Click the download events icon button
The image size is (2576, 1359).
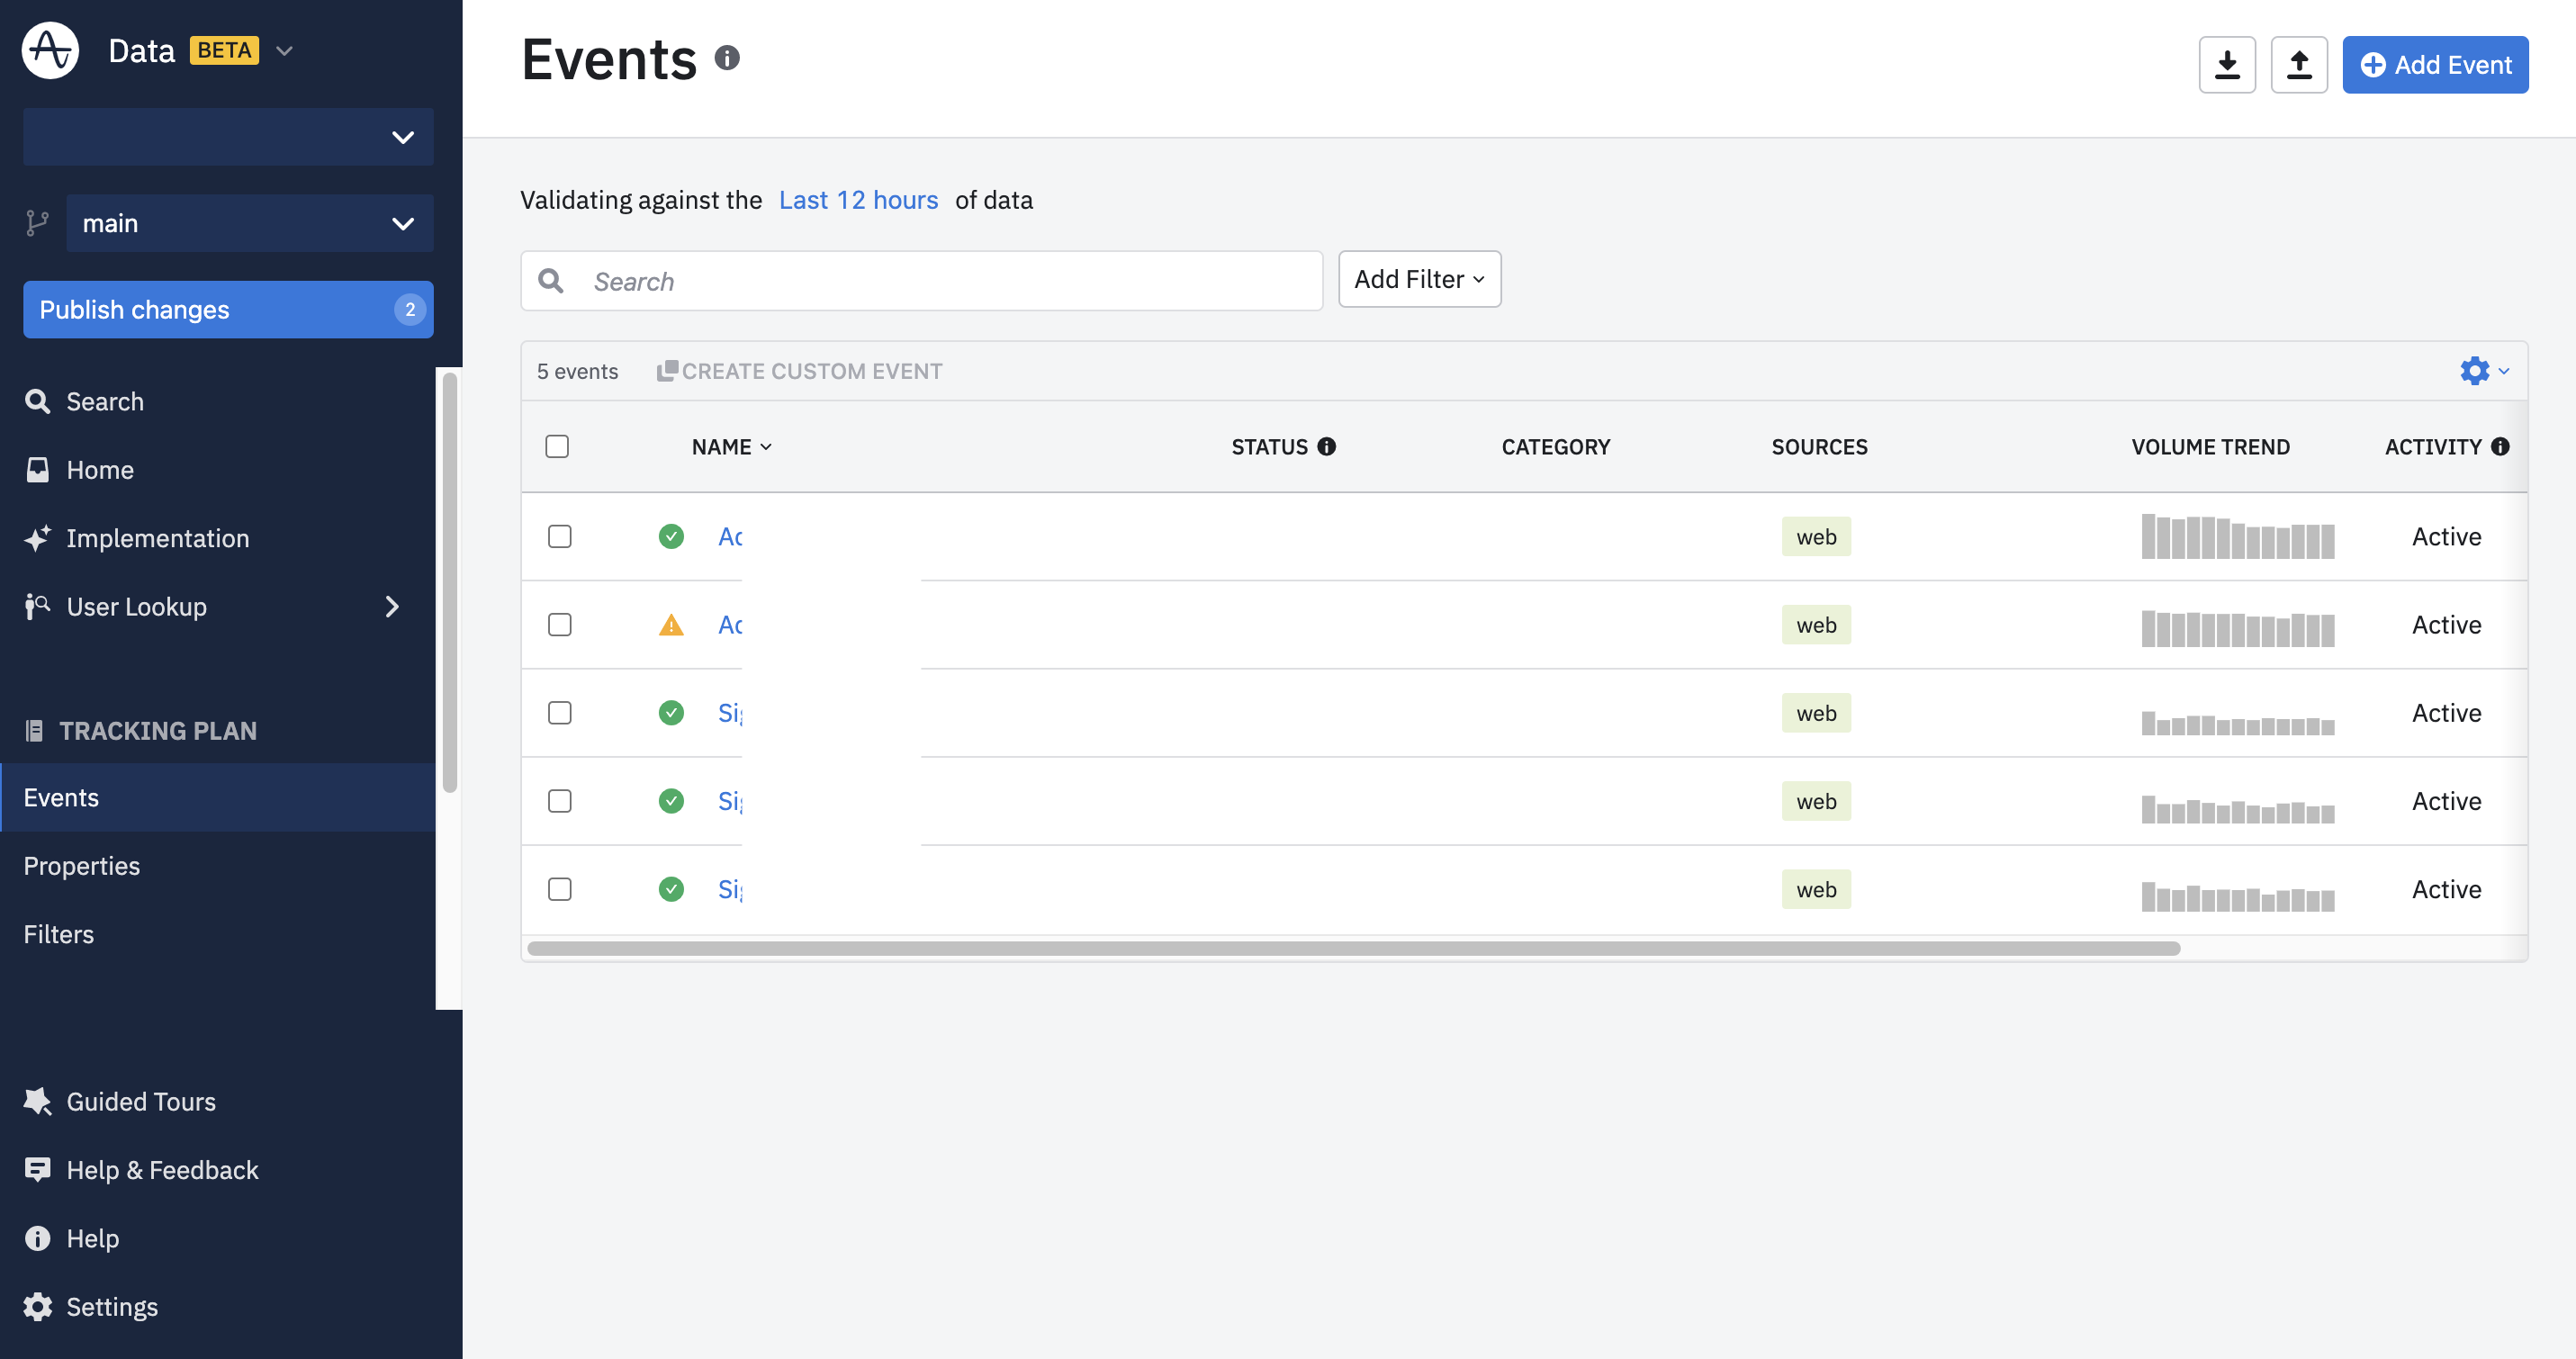pyautogui.click(x=2226, y=65)
